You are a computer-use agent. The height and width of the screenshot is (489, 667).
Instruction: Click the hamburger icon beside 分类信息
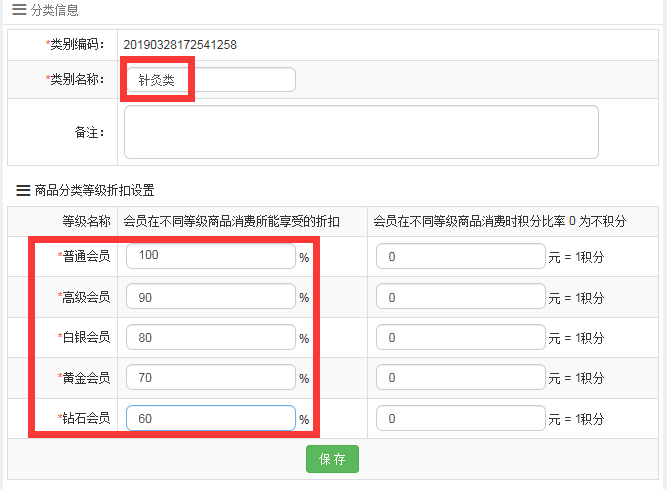[x=18, y=10]
